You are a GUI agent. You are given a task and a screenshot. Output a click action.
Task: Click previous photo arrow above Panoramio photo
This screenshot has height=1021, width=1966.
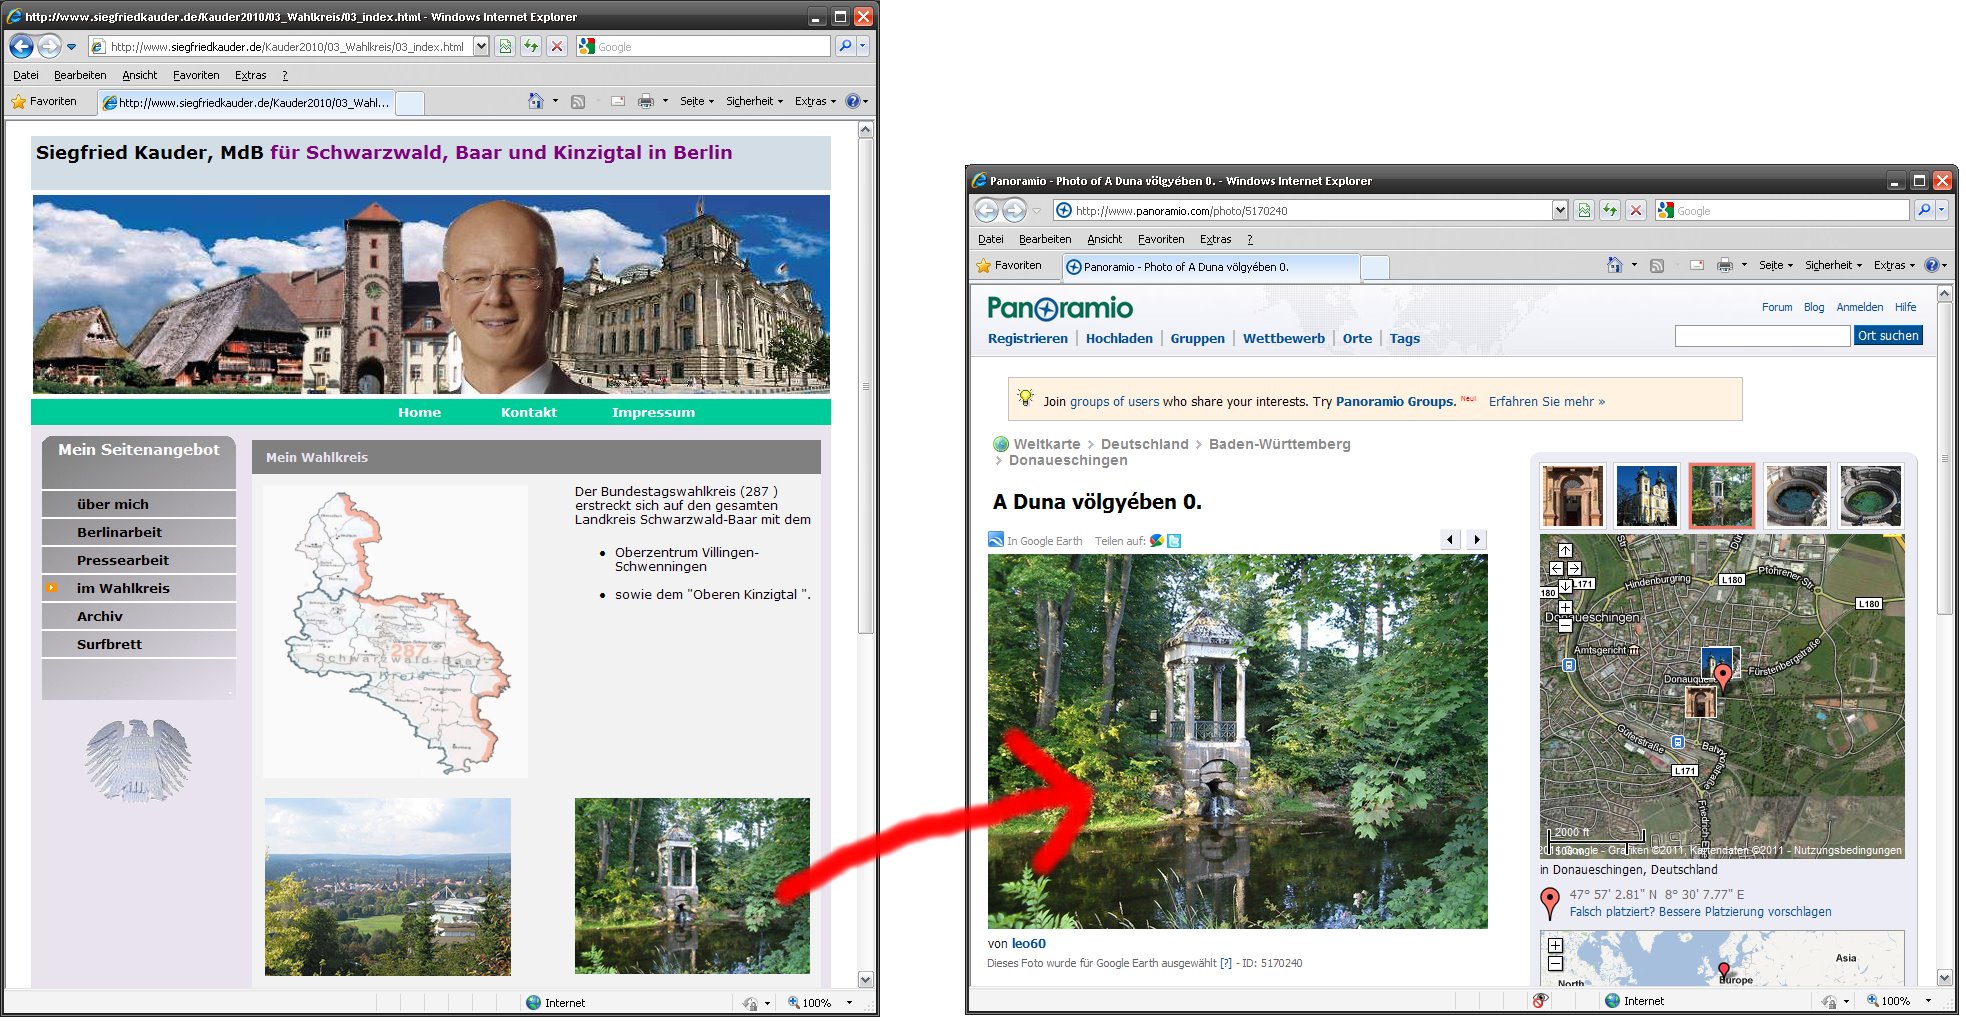pos(1450,539)
